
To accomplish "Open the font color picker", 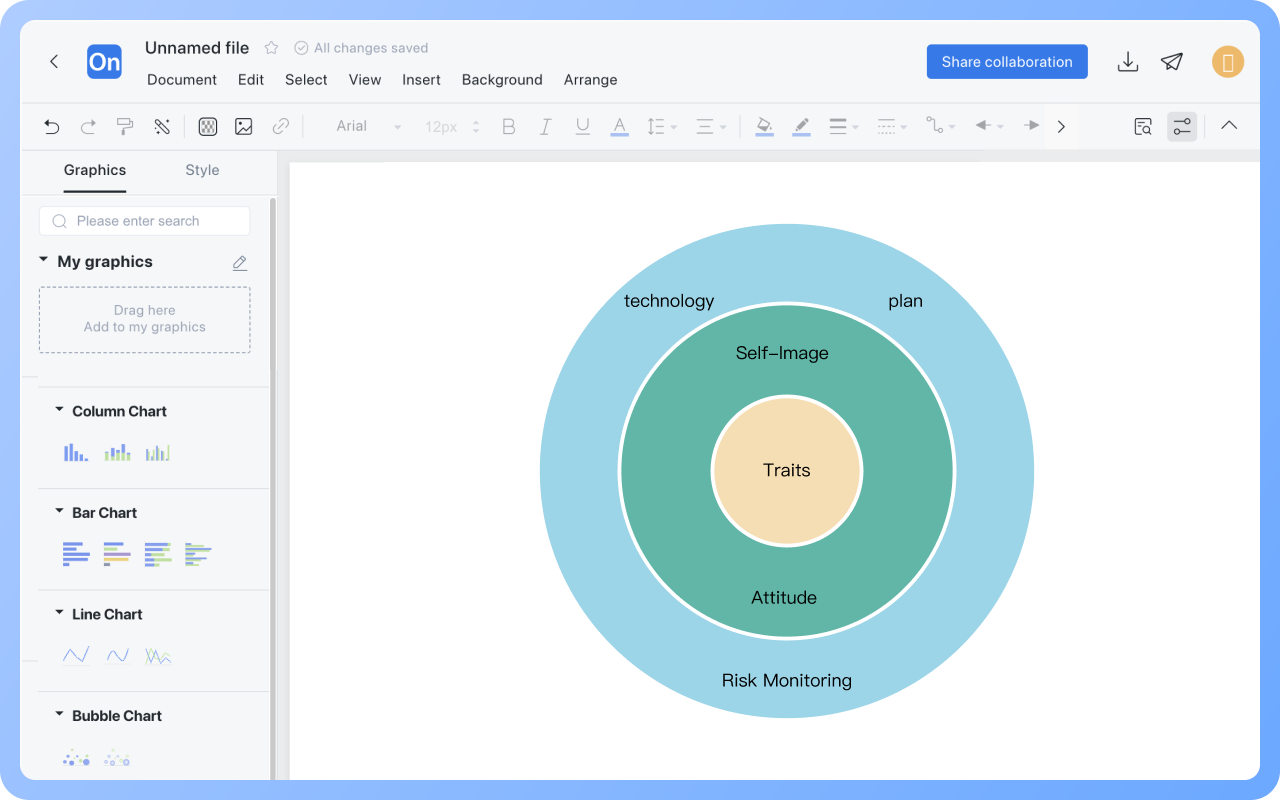I will [620, 127].
